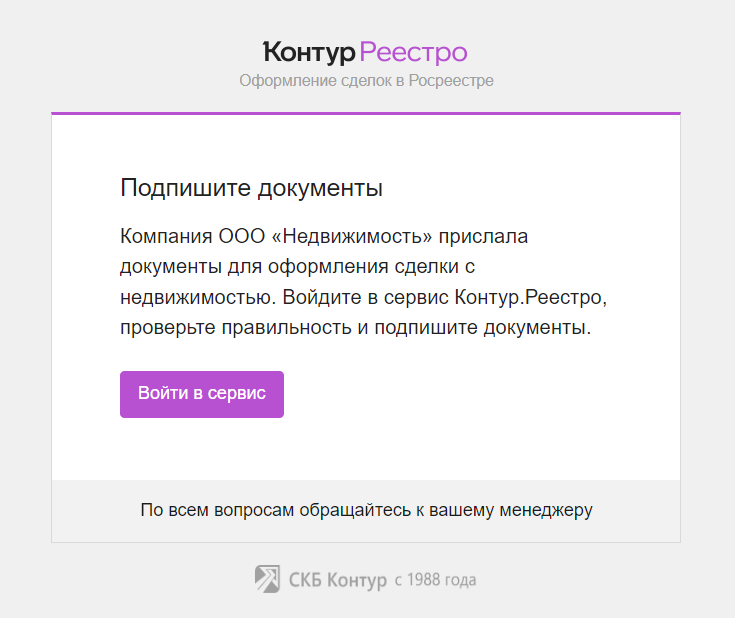735x618 pixels.
Task: Click the word «менеджеру» in footer
Action: (546, 511)
